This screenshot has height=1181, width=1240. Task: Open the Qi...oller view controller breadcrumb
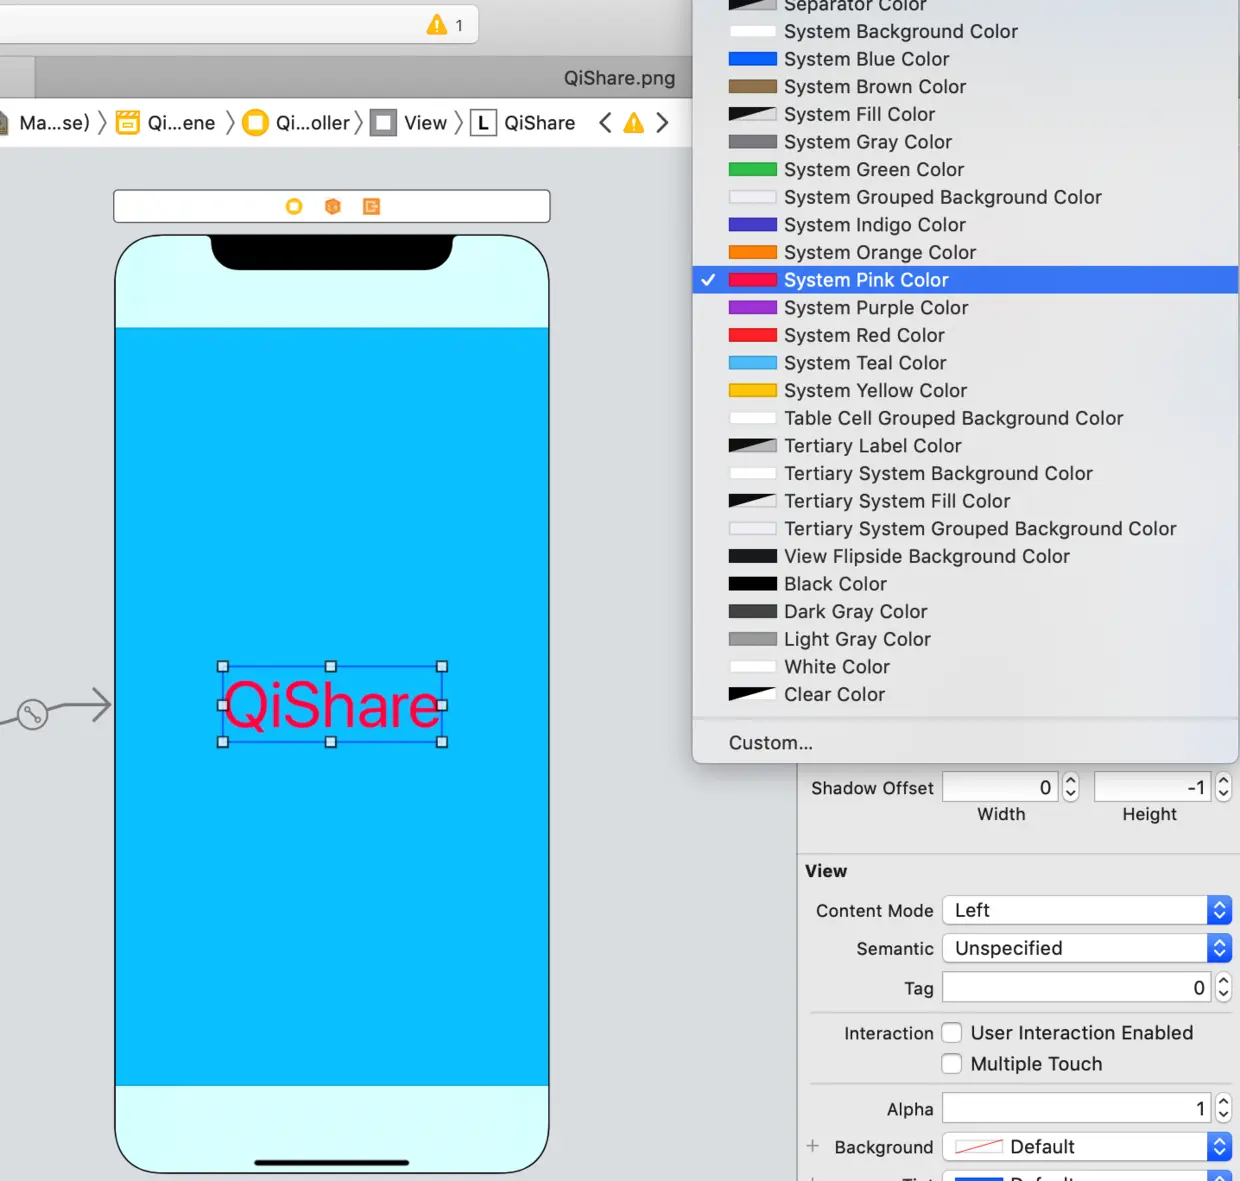click(297, 123)
